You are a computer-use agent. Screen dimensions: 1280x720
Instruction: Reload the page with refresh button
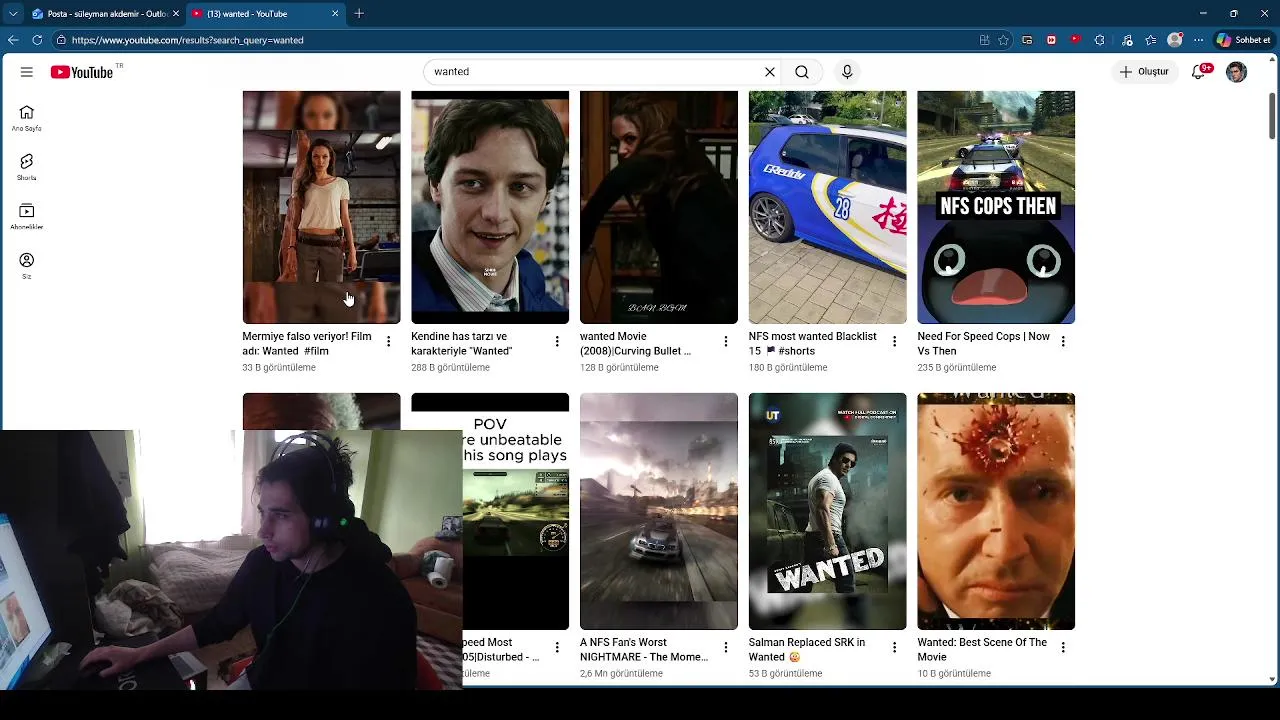coord(37,40)
